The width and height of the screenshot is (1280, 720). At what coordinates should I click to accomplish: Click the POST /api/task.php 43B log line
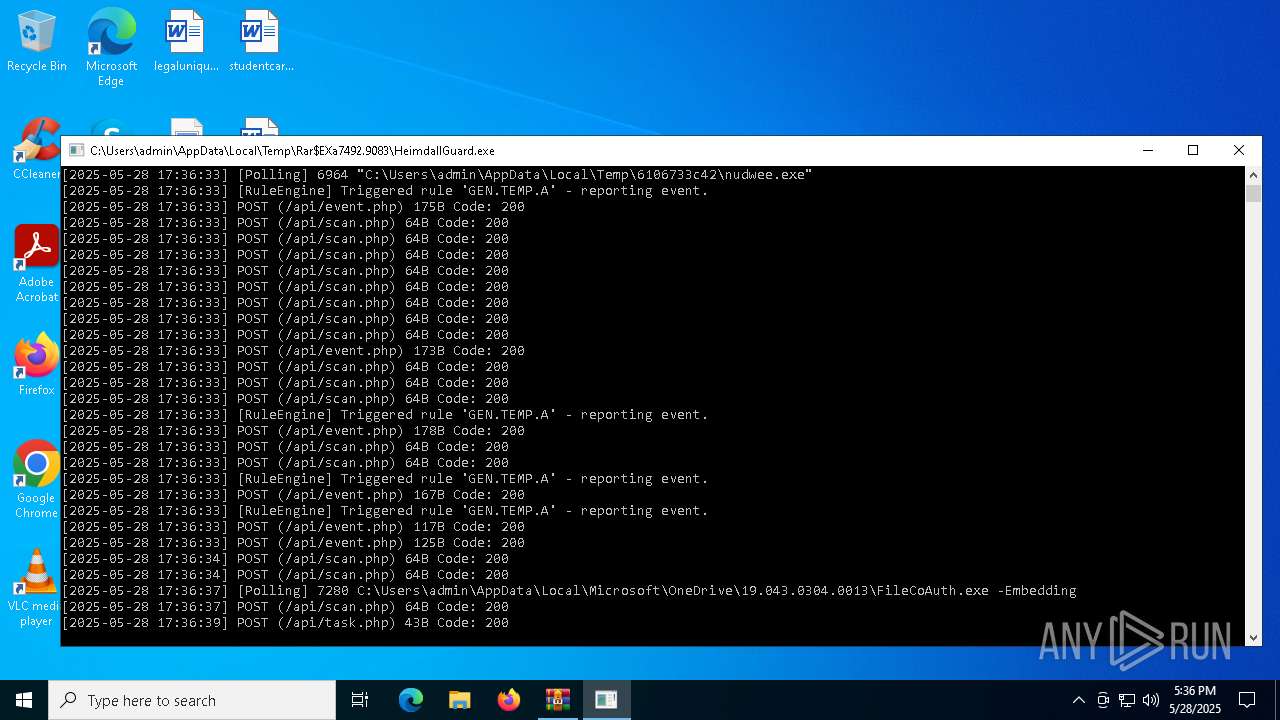point(285,623)
